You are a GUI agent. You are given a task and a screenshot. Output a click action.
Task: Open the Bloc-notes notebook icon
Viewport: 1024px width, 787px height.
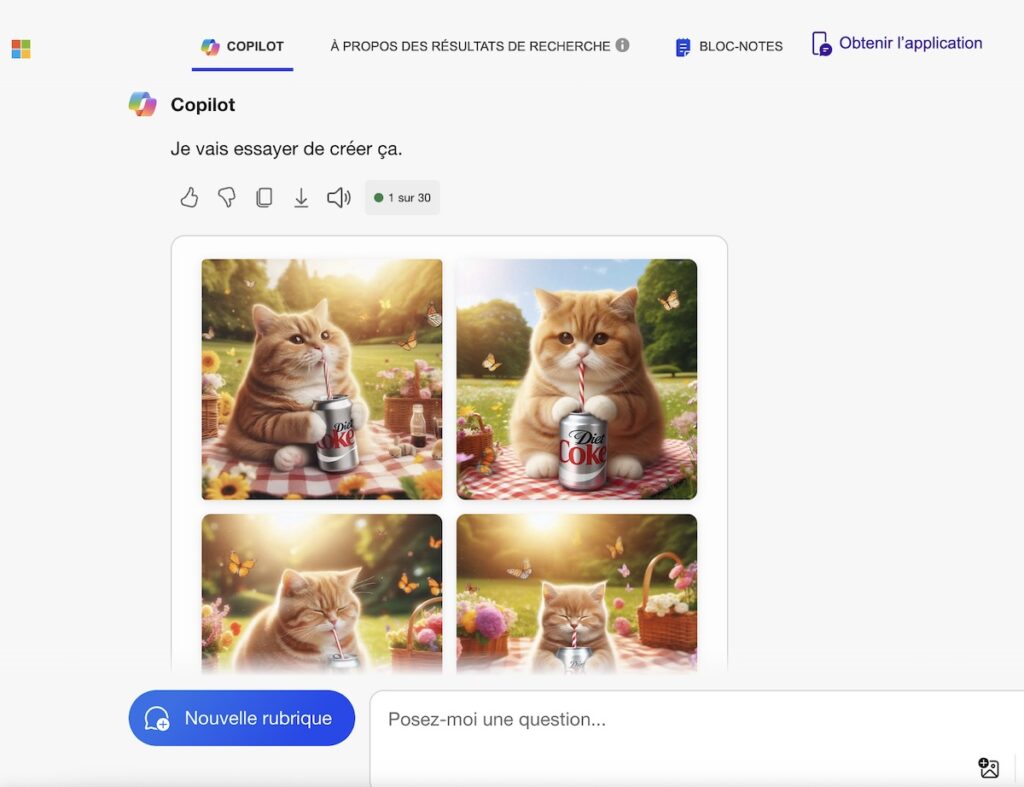(683, 46)
